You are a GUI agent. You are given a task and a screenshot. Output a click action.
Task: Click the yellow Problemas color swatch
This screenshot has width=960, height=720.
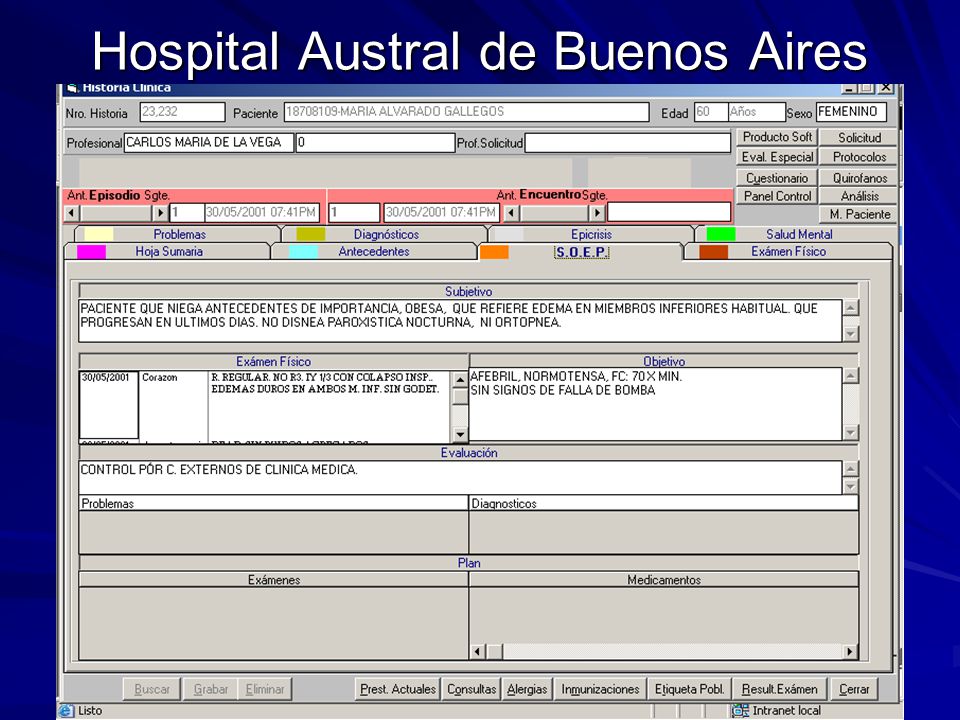pos(99,234)
